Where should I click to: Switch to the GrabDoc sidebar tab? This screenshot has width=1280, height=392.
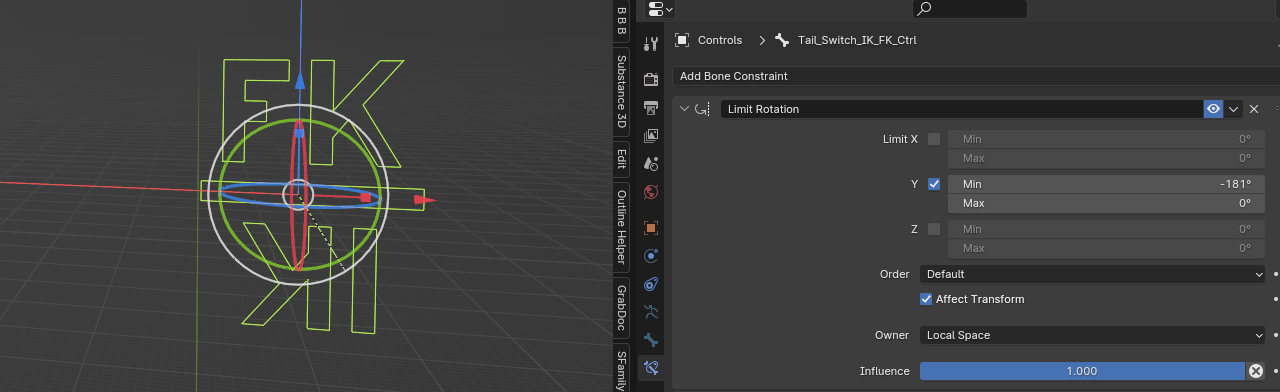pos(621,307)
